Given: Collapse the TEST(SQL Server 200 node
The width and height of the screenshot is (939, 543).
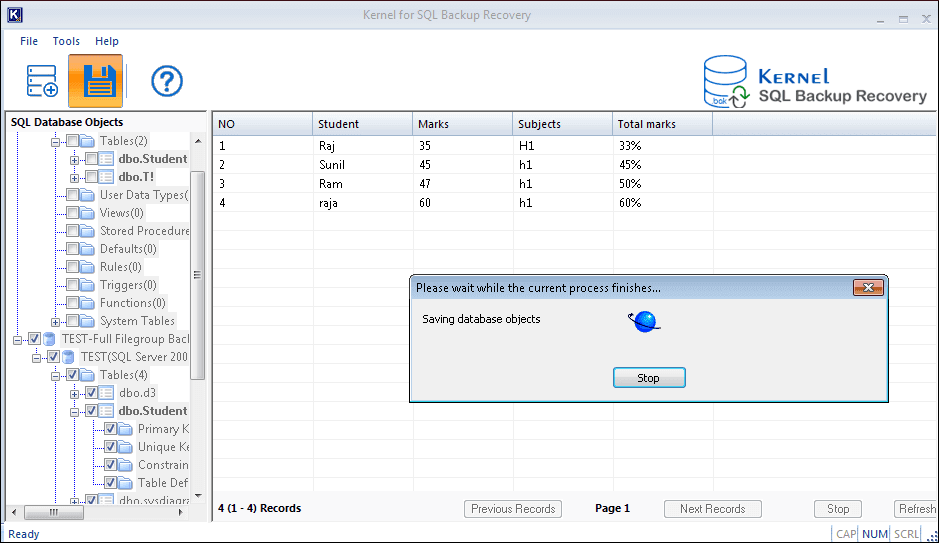Looking at the screenshot, I should tap(37, 358).
